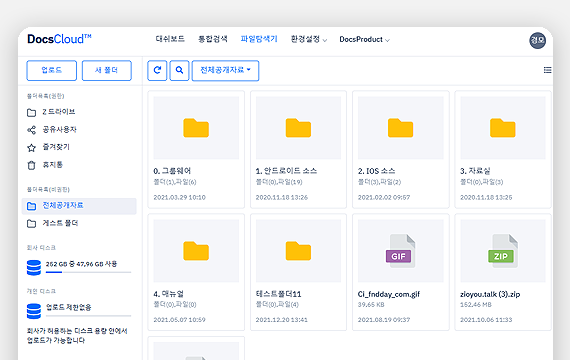Image resolution: width=570 pixels, height=360 pixels.
Task: Click the 테스트폴더11 folder name
Action: click(x=278, y=293)
